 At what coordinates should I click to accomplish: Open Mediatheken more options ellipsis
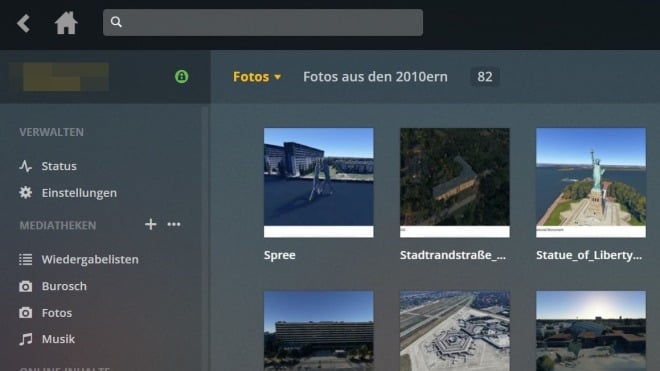tap(174, 224)
